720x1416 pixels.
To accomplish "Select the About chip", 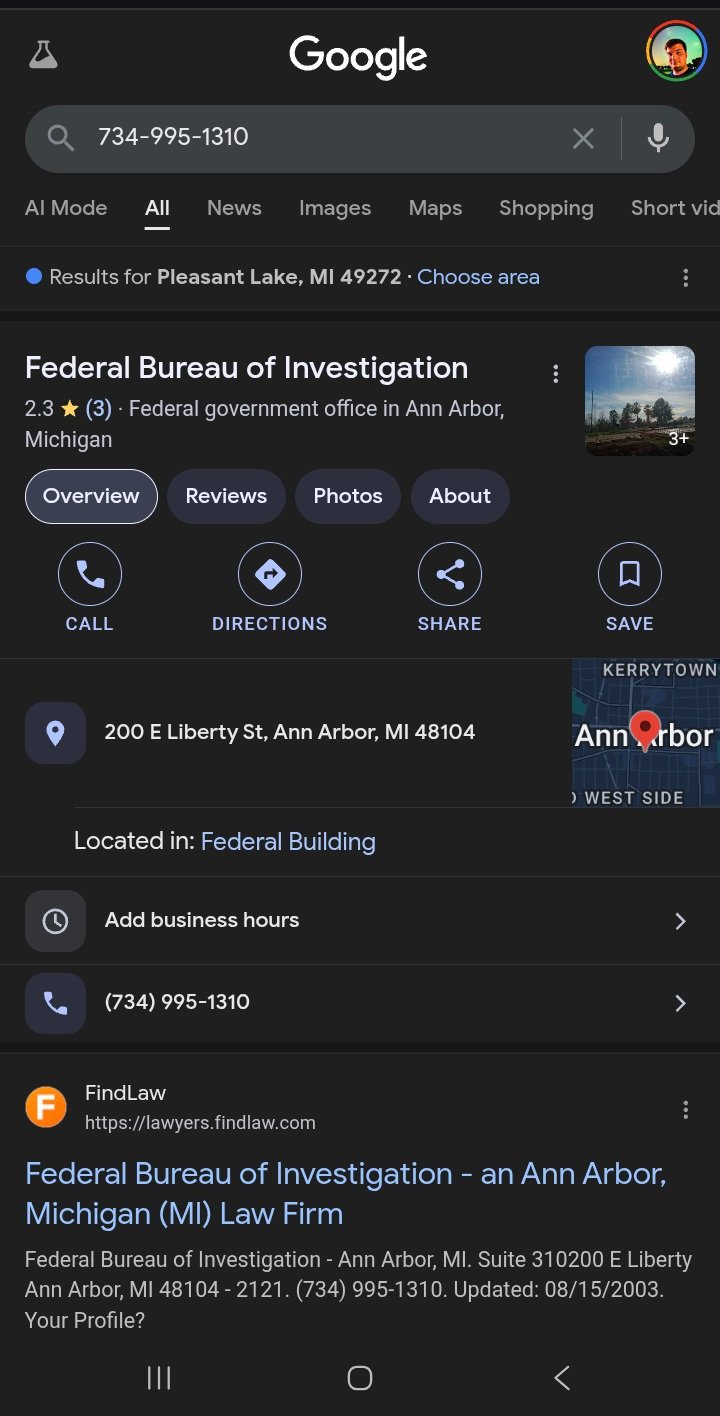I will coord(460,496).
